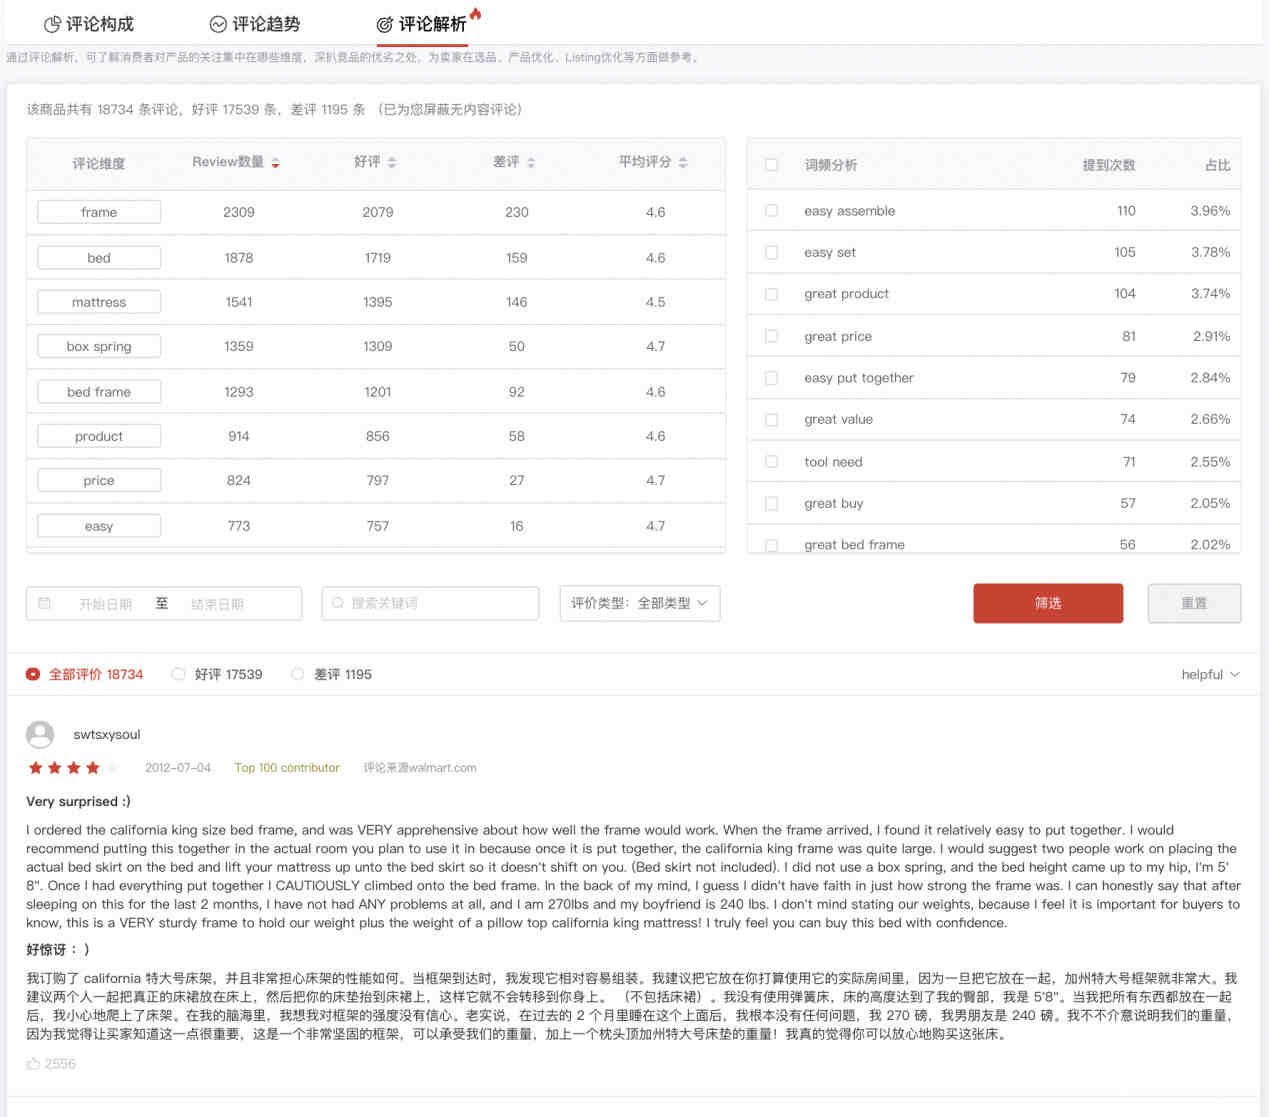Image resolution: width=1269 pixels, height=1117 pixels.
Task: Click the 重置 reset button
Action: (x=1193, y=603)
